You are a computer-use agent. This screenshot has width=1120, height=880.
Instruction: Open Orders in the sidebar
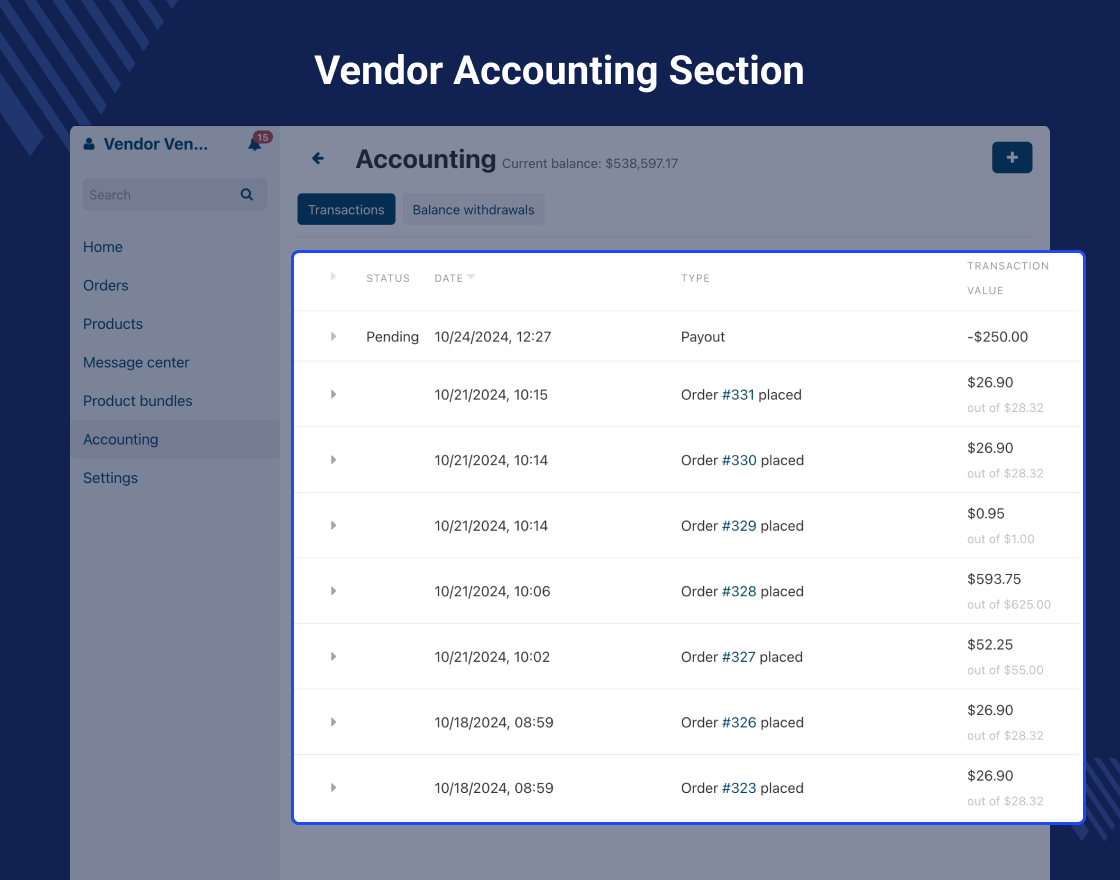(x=106, y=286)
